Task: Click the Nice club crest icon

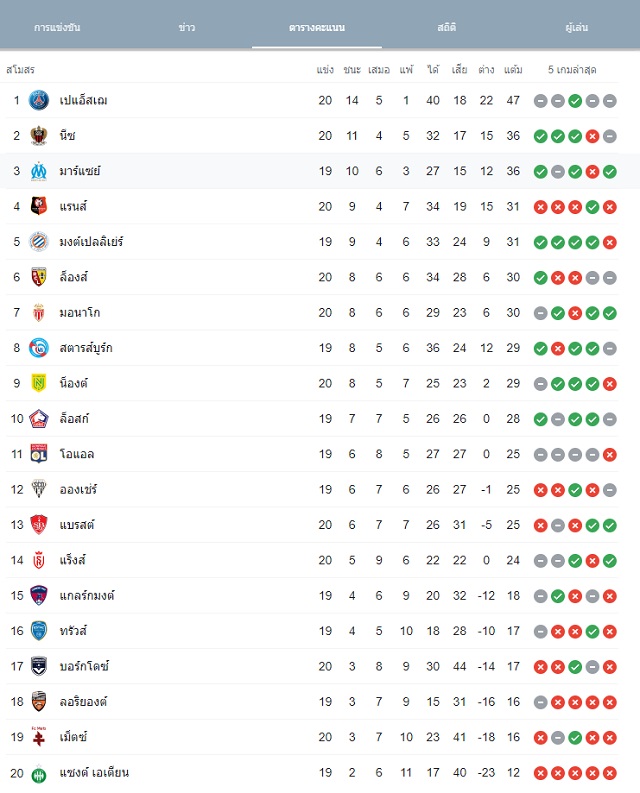Action: (39, 136)
